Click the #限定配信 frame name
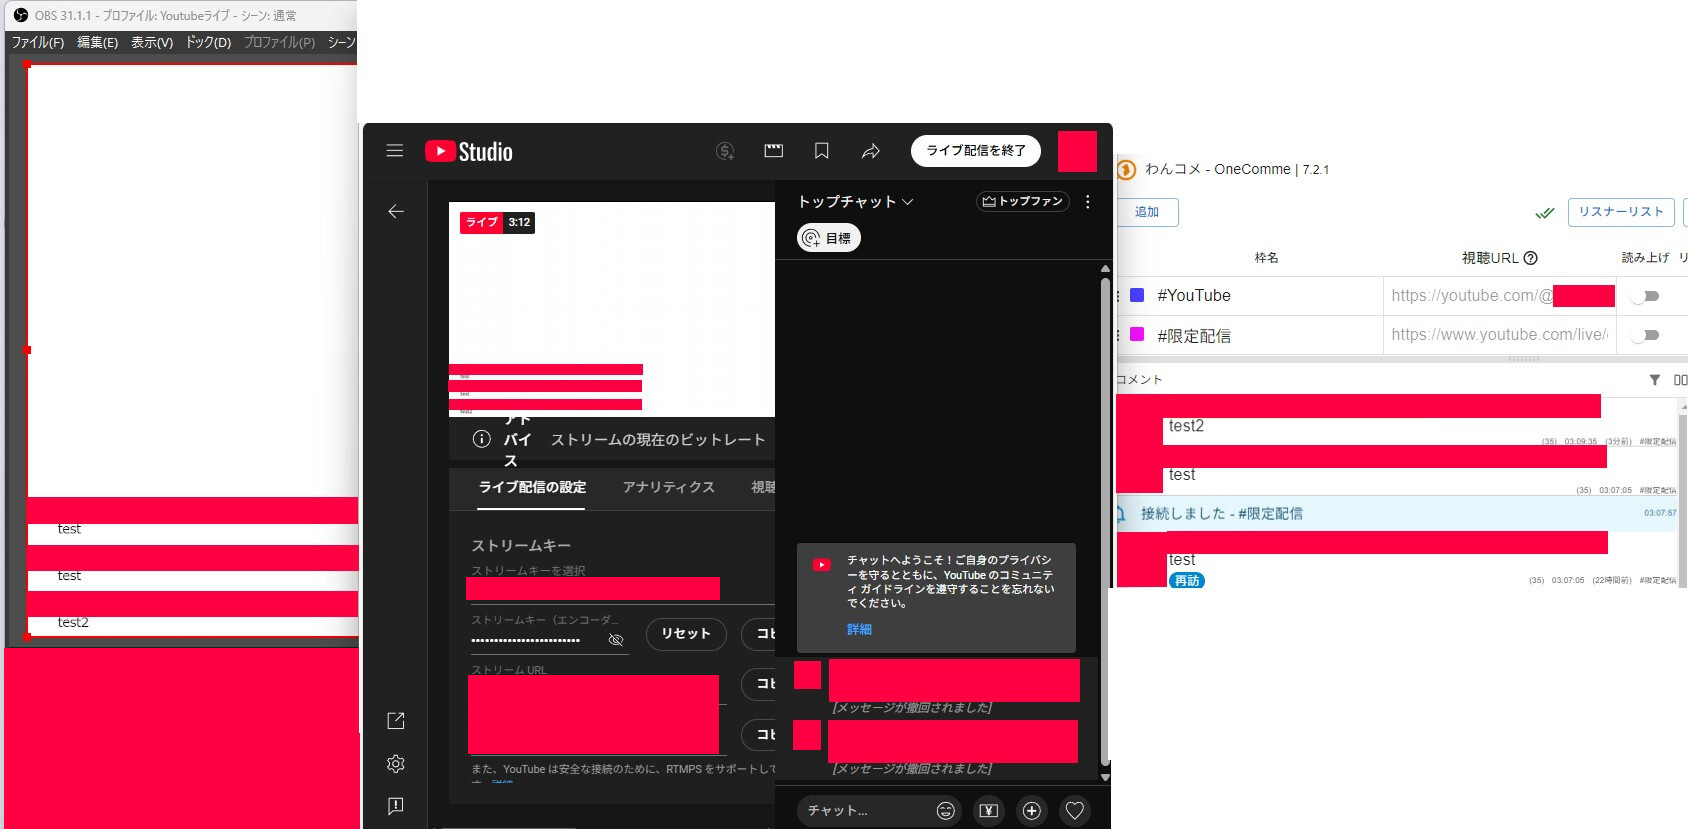The image size is (1688, 829). [1194, 336]
